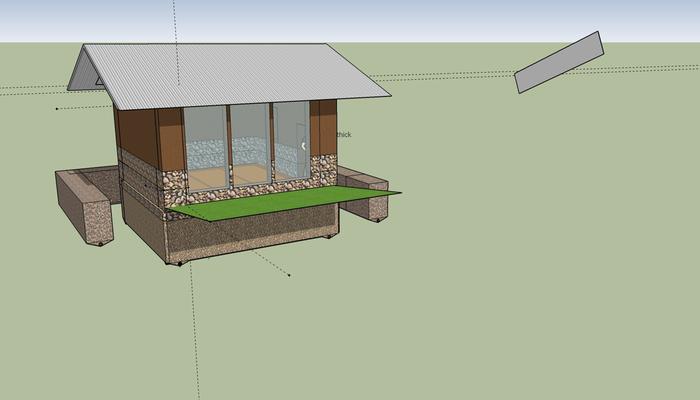Select the brown wood panel right of windows
Viewport: 700px width, 400px height.
pyautogui.click(x=323, y=127)
